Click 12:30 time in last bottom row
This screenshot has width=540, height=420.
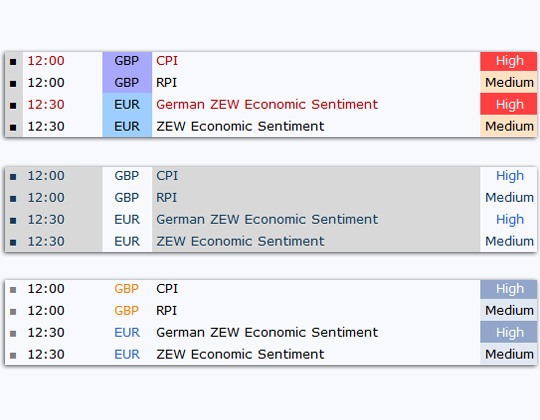[x=46, y=354]
